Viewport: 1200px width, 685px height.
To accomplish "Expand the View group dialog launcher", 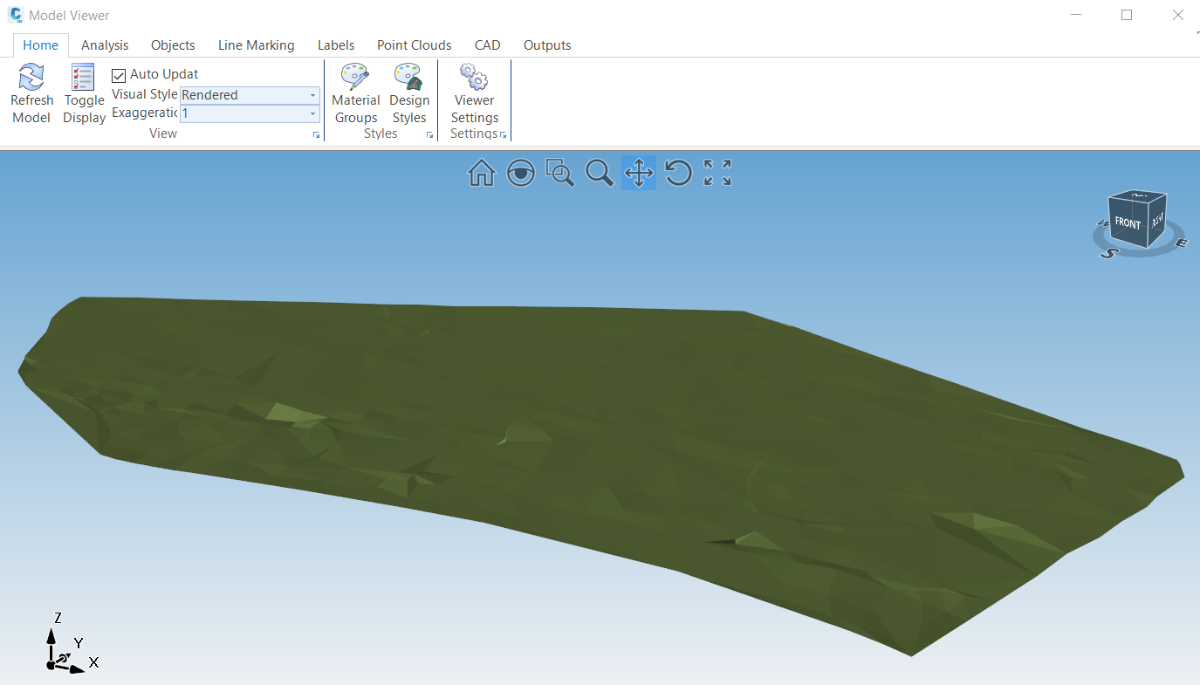I will click(x=316, y=135).
